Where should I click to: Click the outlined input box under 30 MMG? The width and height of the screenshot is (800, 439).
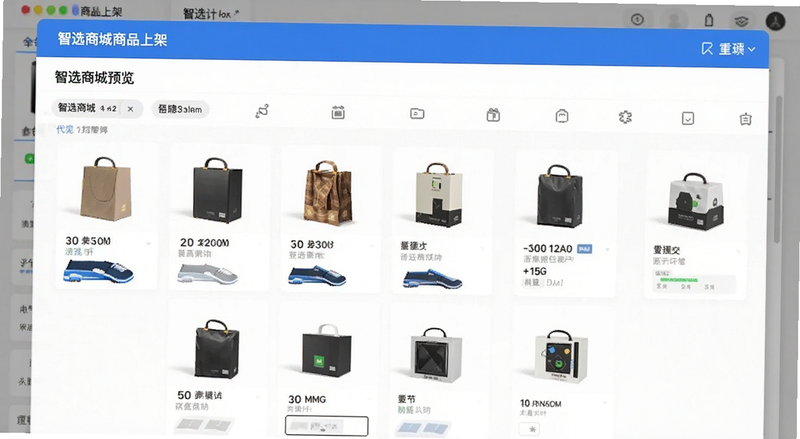(327, 426)
